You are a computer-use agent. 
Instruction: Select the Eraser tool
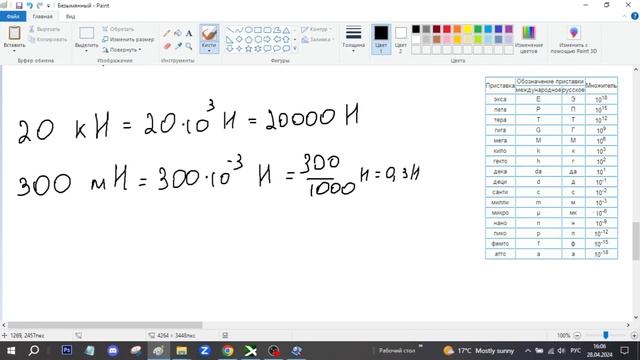pos(167,46)
